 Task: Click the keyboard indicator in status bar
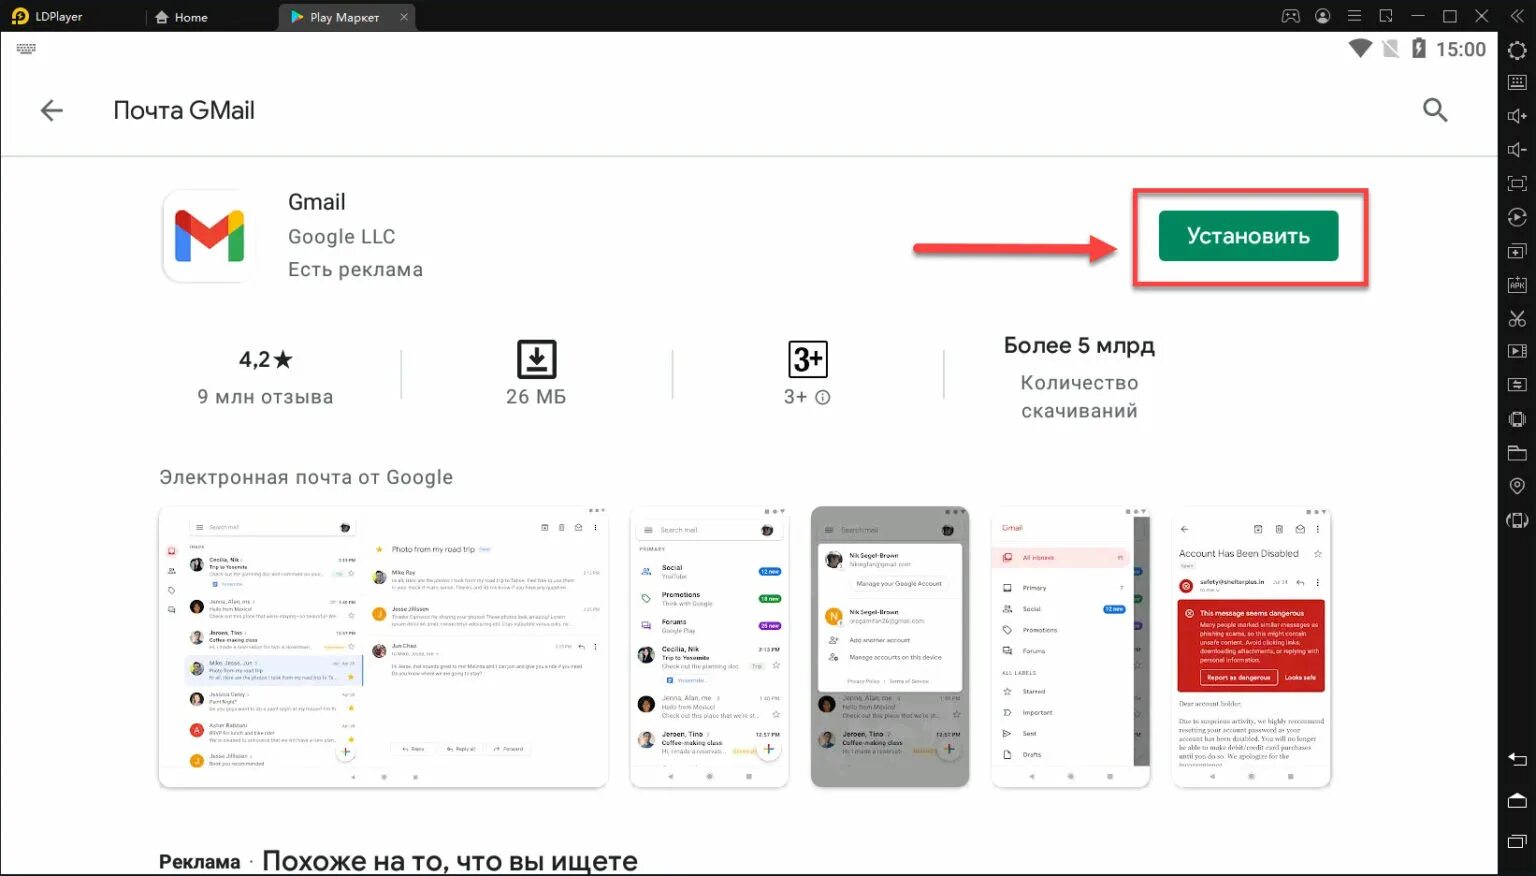pyautogui.click(x=26, y=48)
